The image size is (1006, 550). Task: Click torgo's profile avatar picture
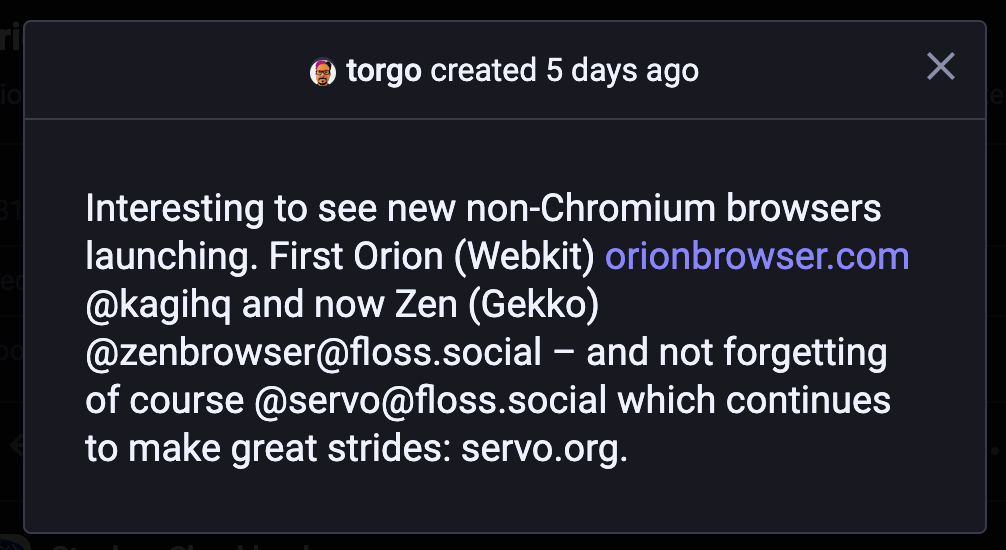click(322, 72)
